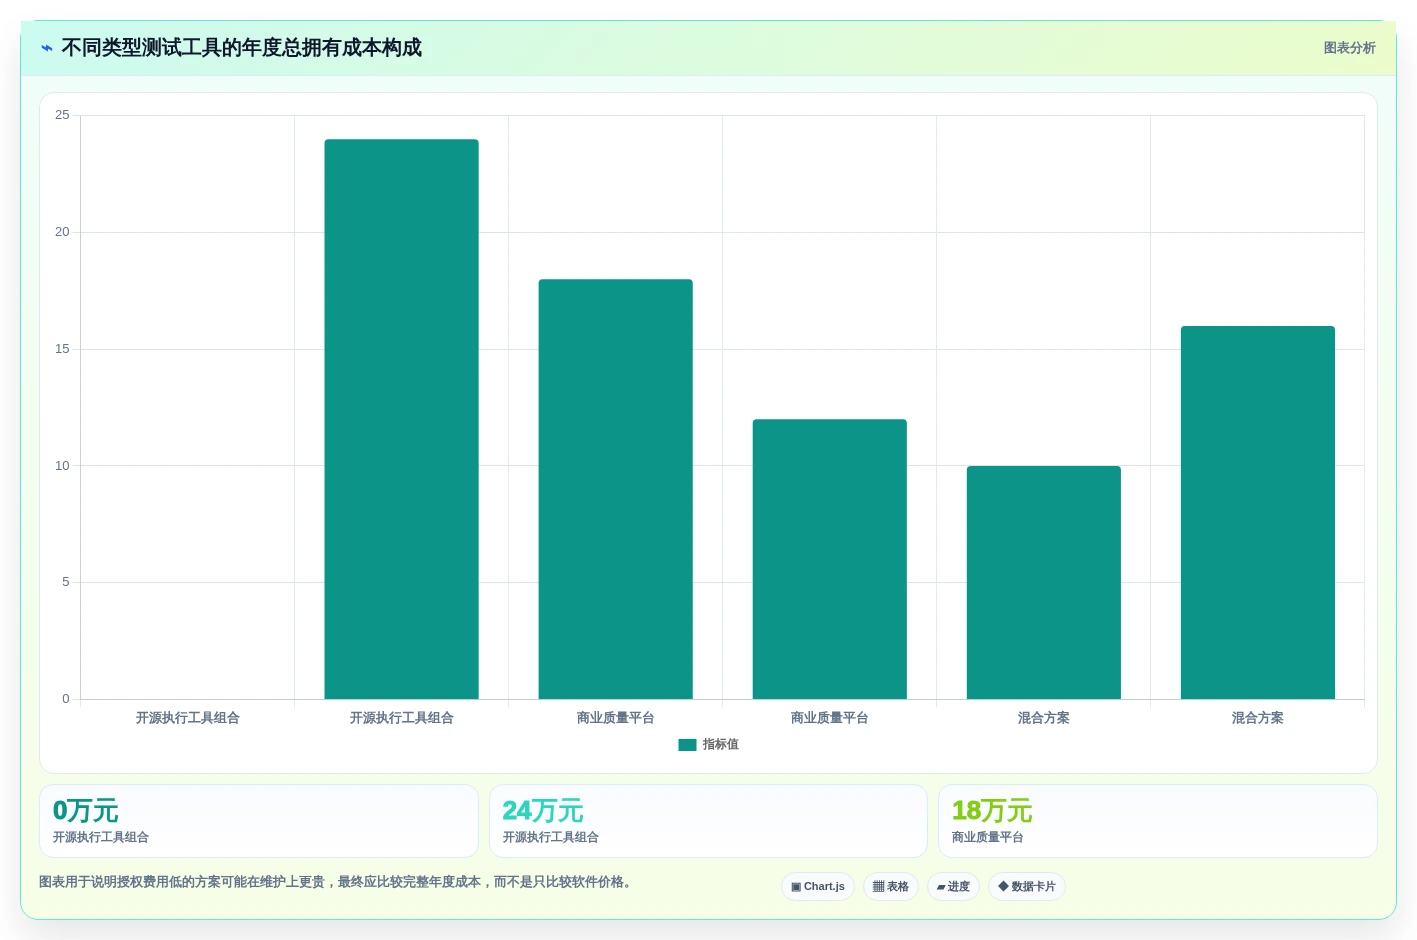Click the y-axis tick label 20

click(63, 232)
